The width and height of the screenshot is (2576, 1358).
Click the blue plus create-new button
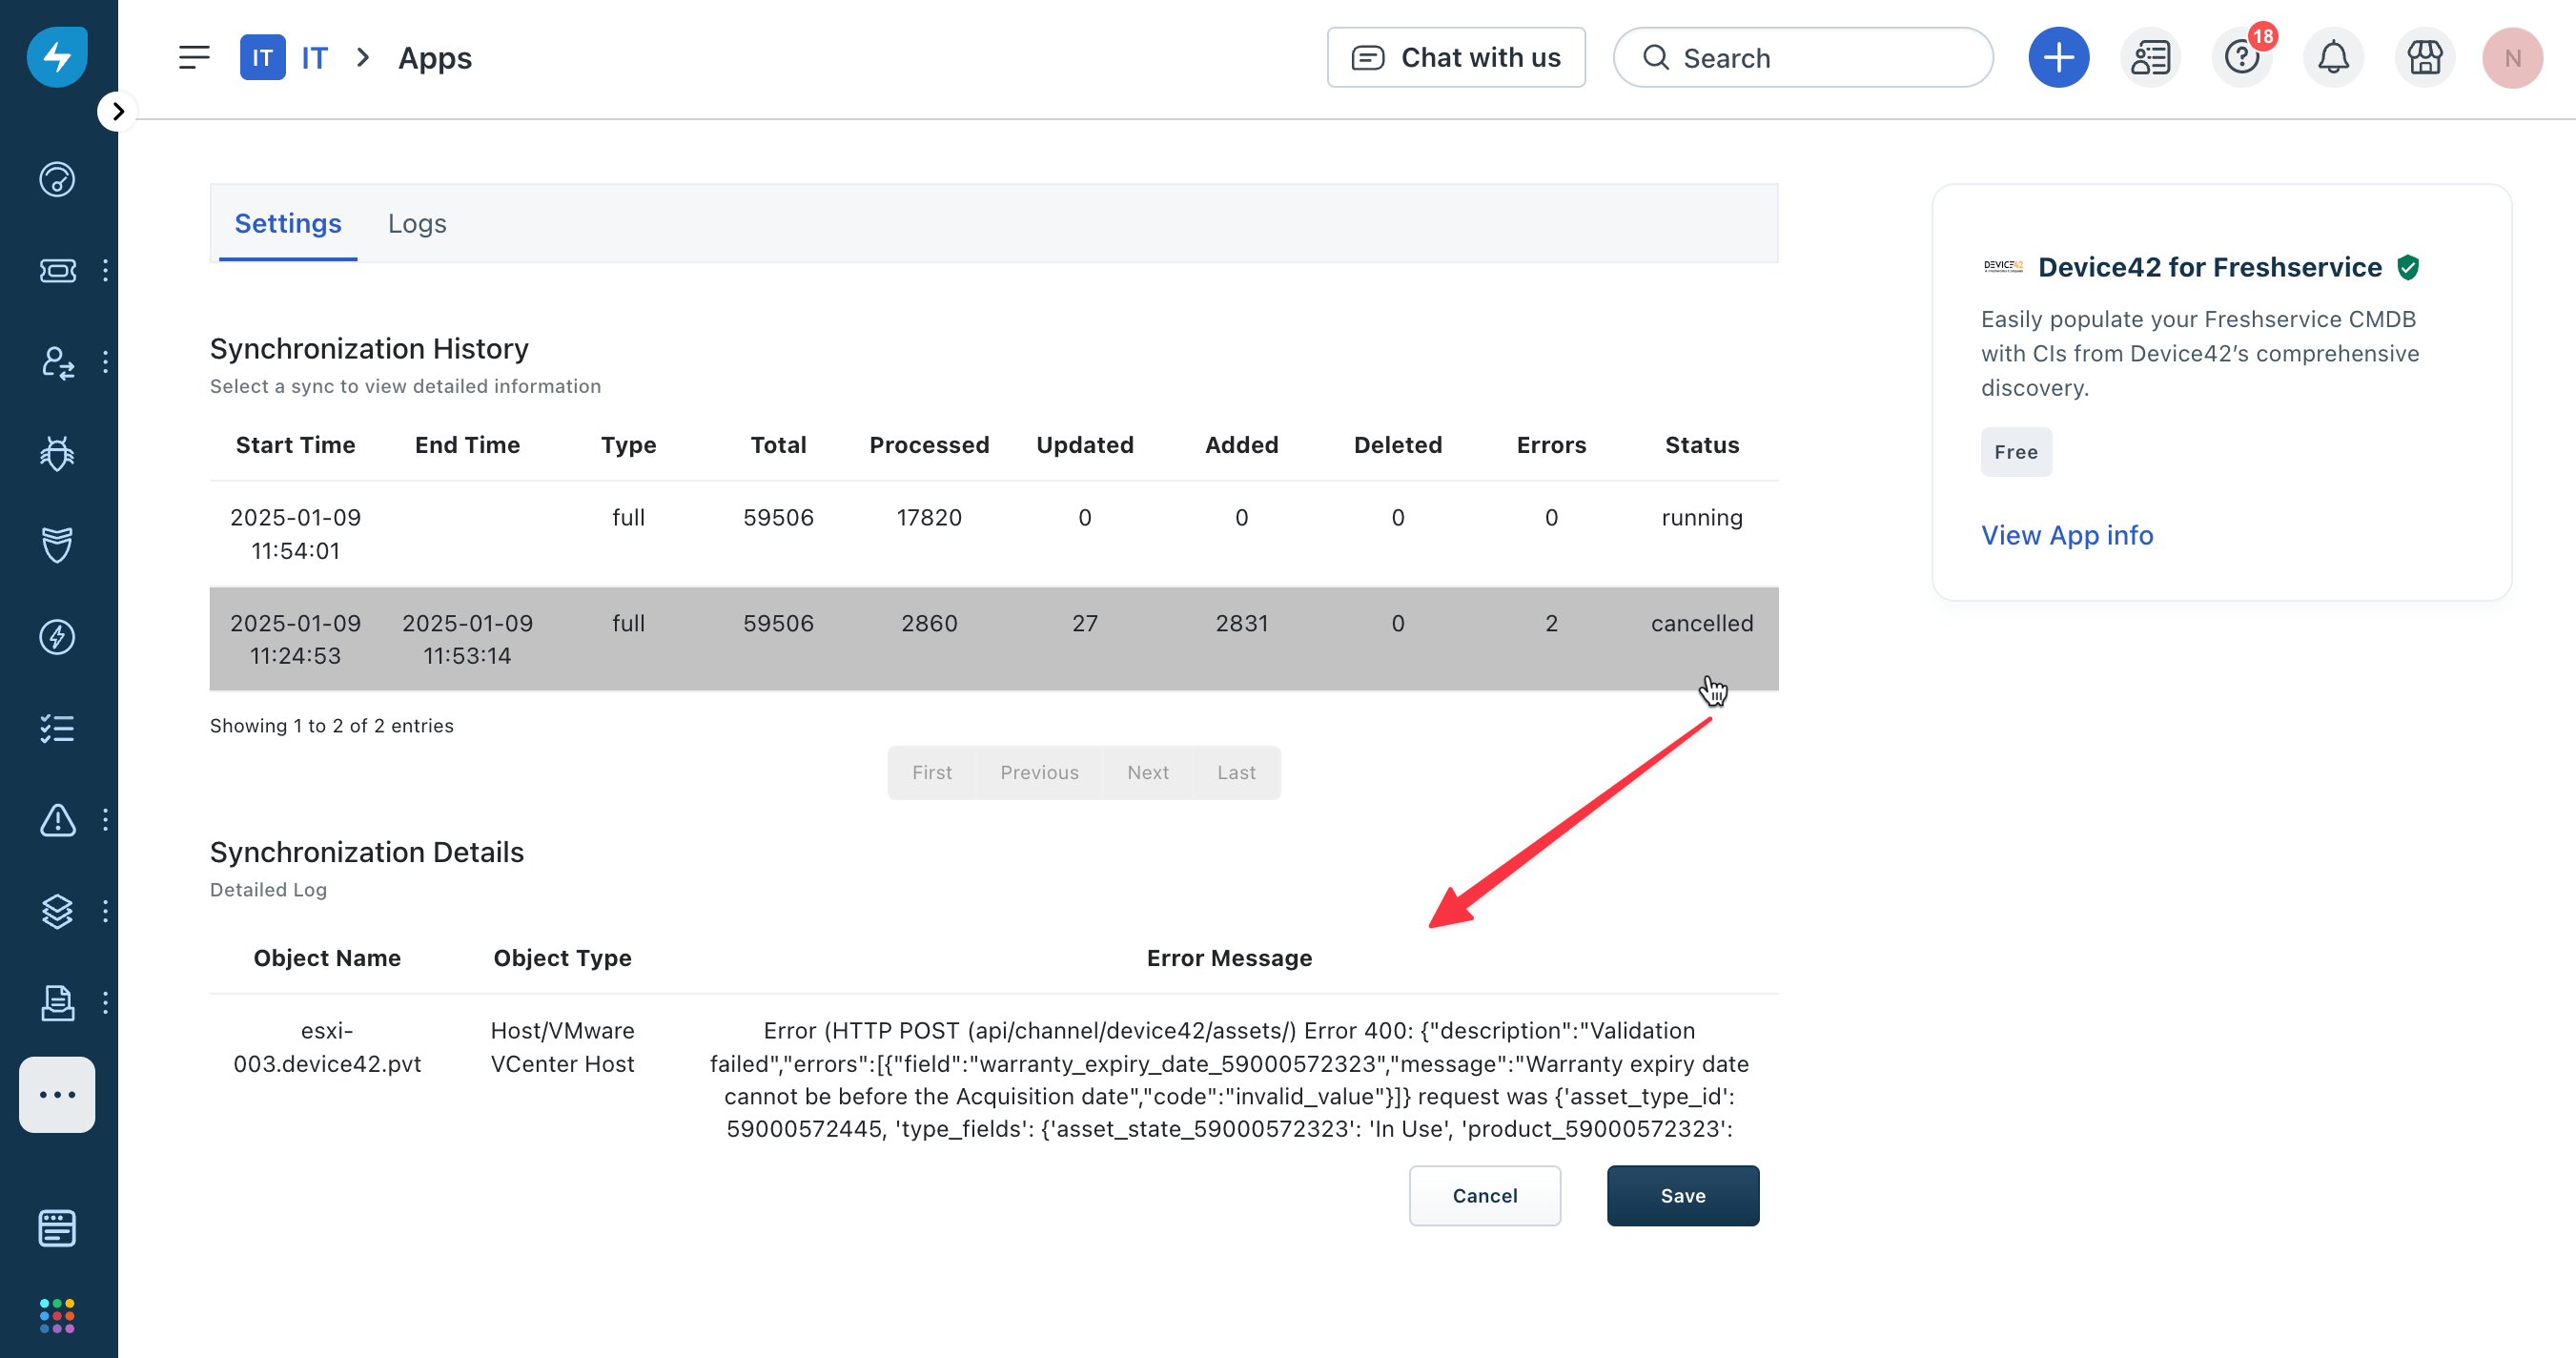click(2058, 58)
